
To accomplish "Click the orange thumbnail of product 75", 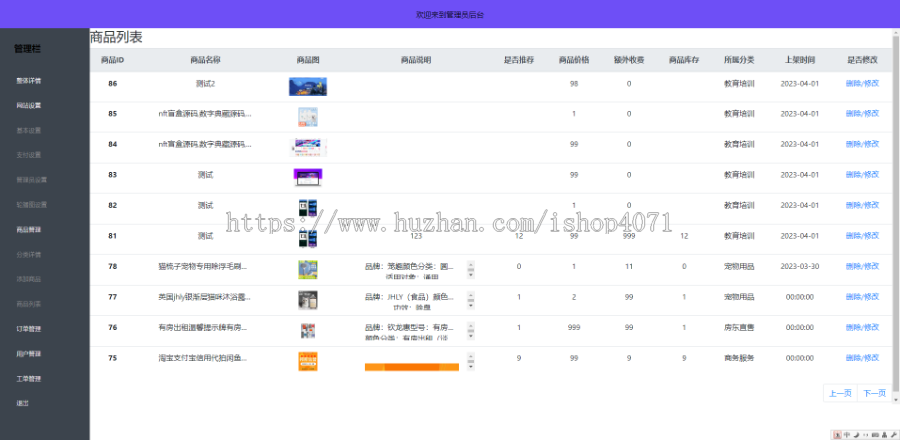I will pyautogui.click(x=308, y=361).
